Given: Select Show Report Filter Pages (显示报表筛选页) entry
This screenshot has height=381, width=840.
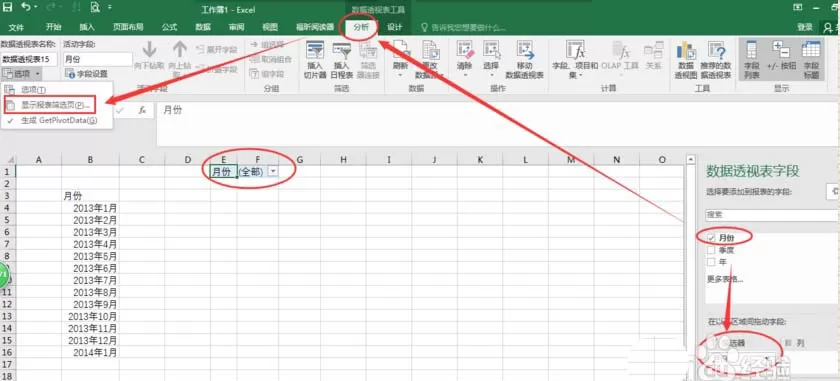Looking at the screenshot, I should (x=49, y=105).
